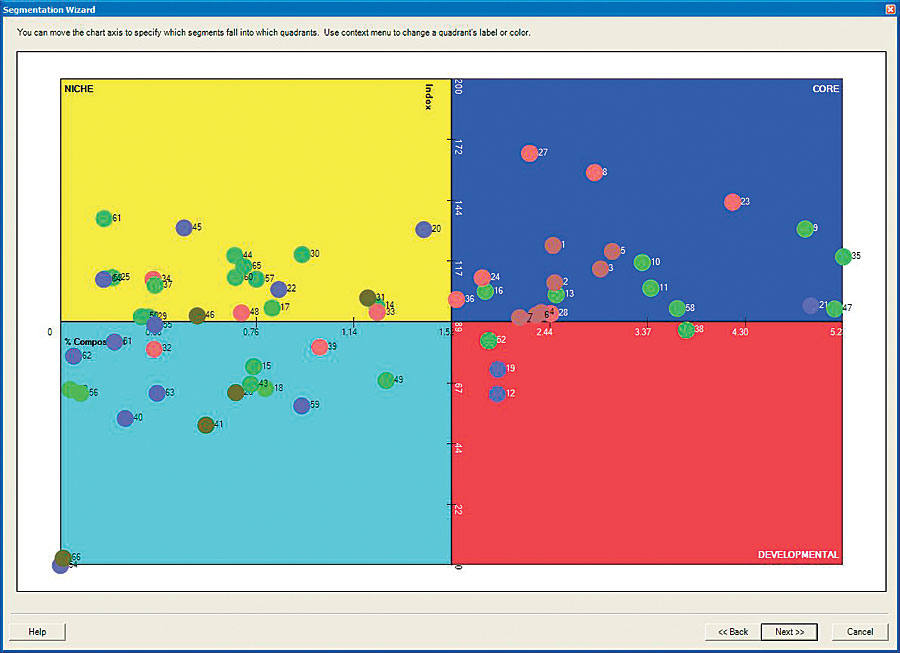Click the 44 vertical axis tick
The height and width of the screenshot is (653, 900).
[457, 448]
